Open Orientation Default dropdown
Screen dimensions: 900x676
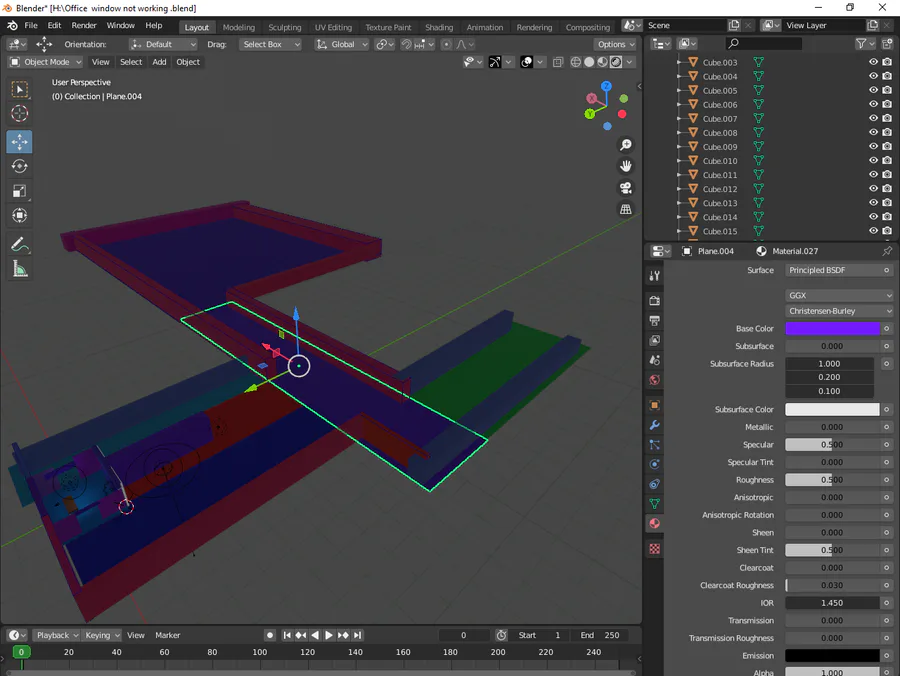[164, 44]
